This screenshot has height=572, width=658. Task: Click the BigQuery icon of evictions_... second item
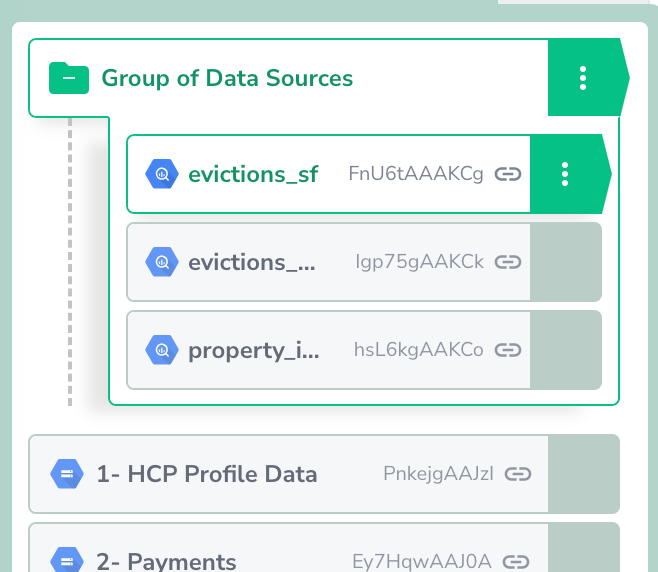coord(160,262)
